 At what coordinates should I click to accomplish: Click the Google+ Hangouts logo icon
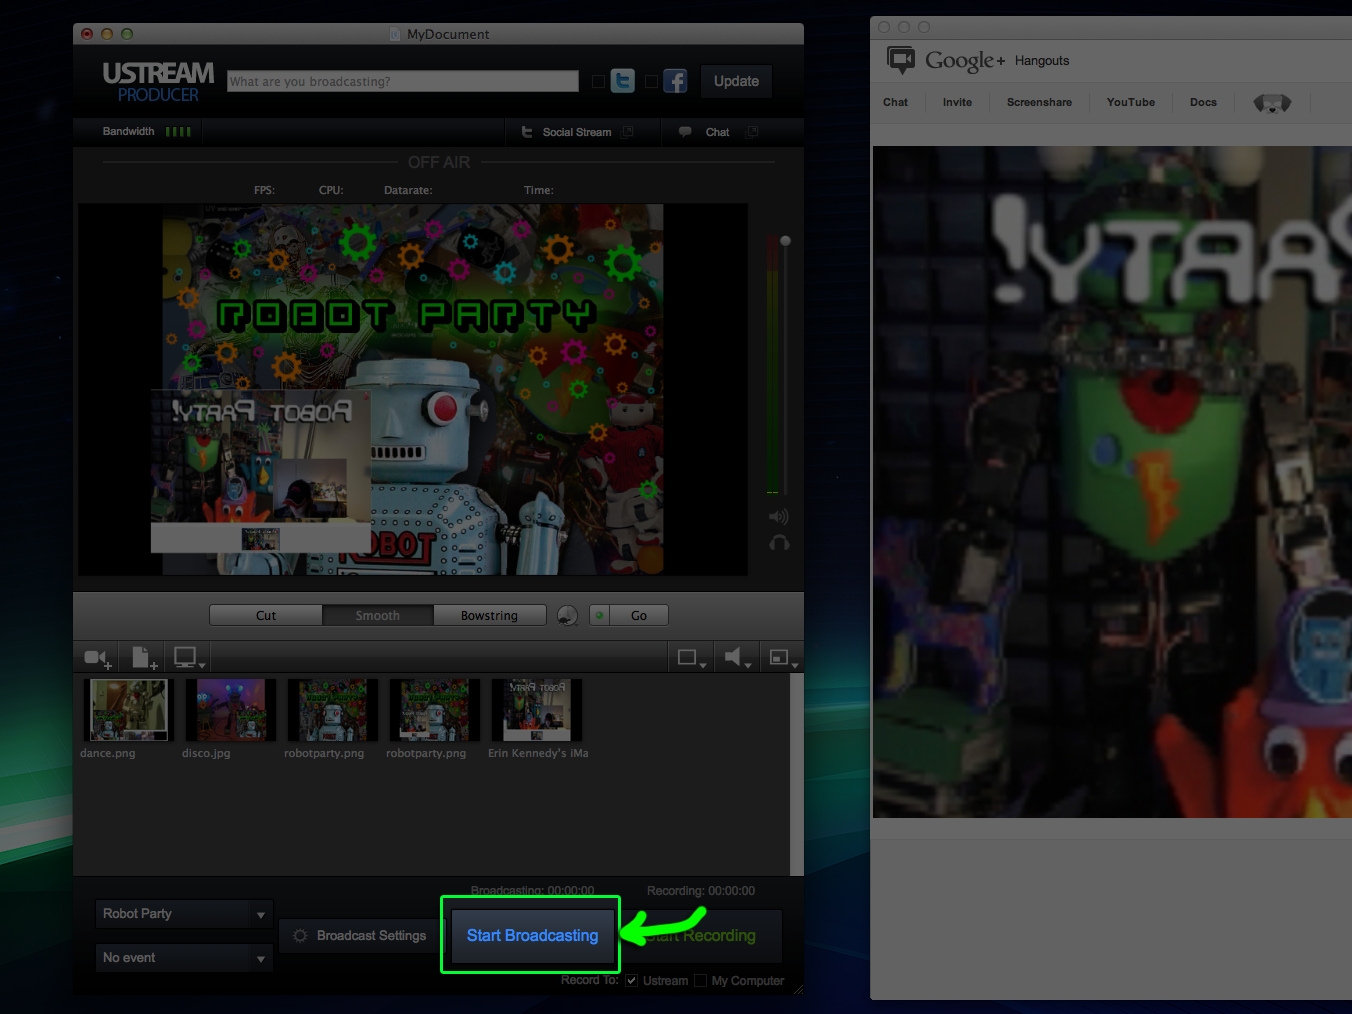tap(901, 61)
